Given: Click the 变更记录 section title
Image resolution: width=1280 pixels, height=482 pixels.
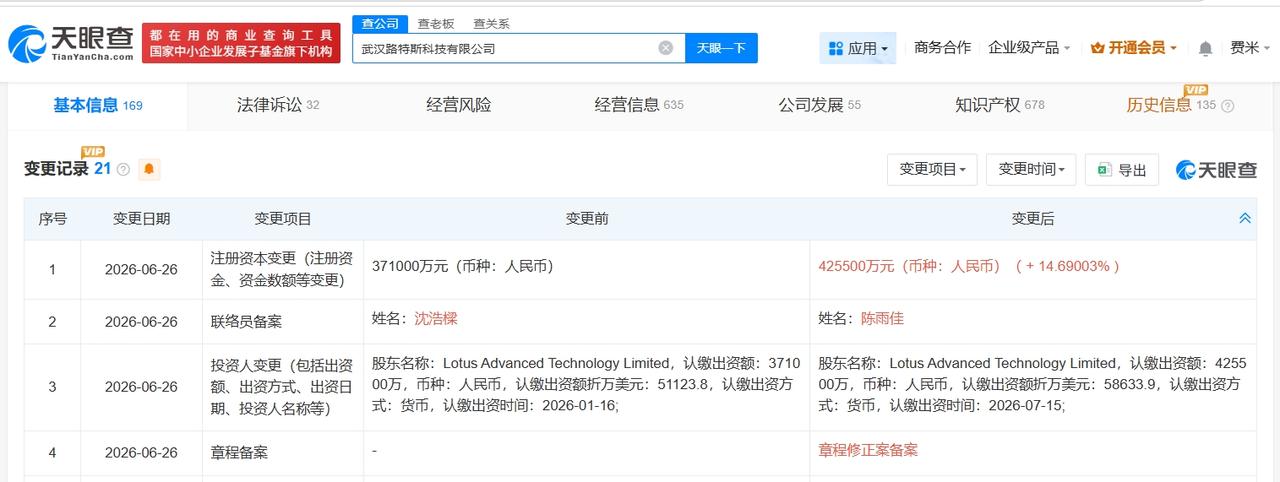Looking at the screenshot, I should click(x=57, y=169).
